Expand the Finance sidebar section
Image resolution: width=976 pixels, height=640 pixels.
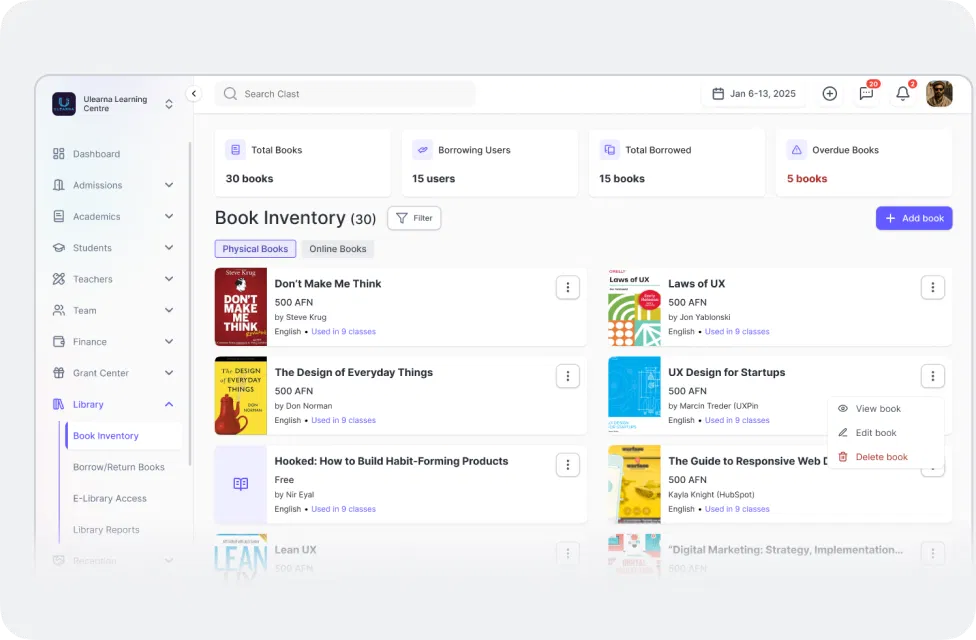112,341
